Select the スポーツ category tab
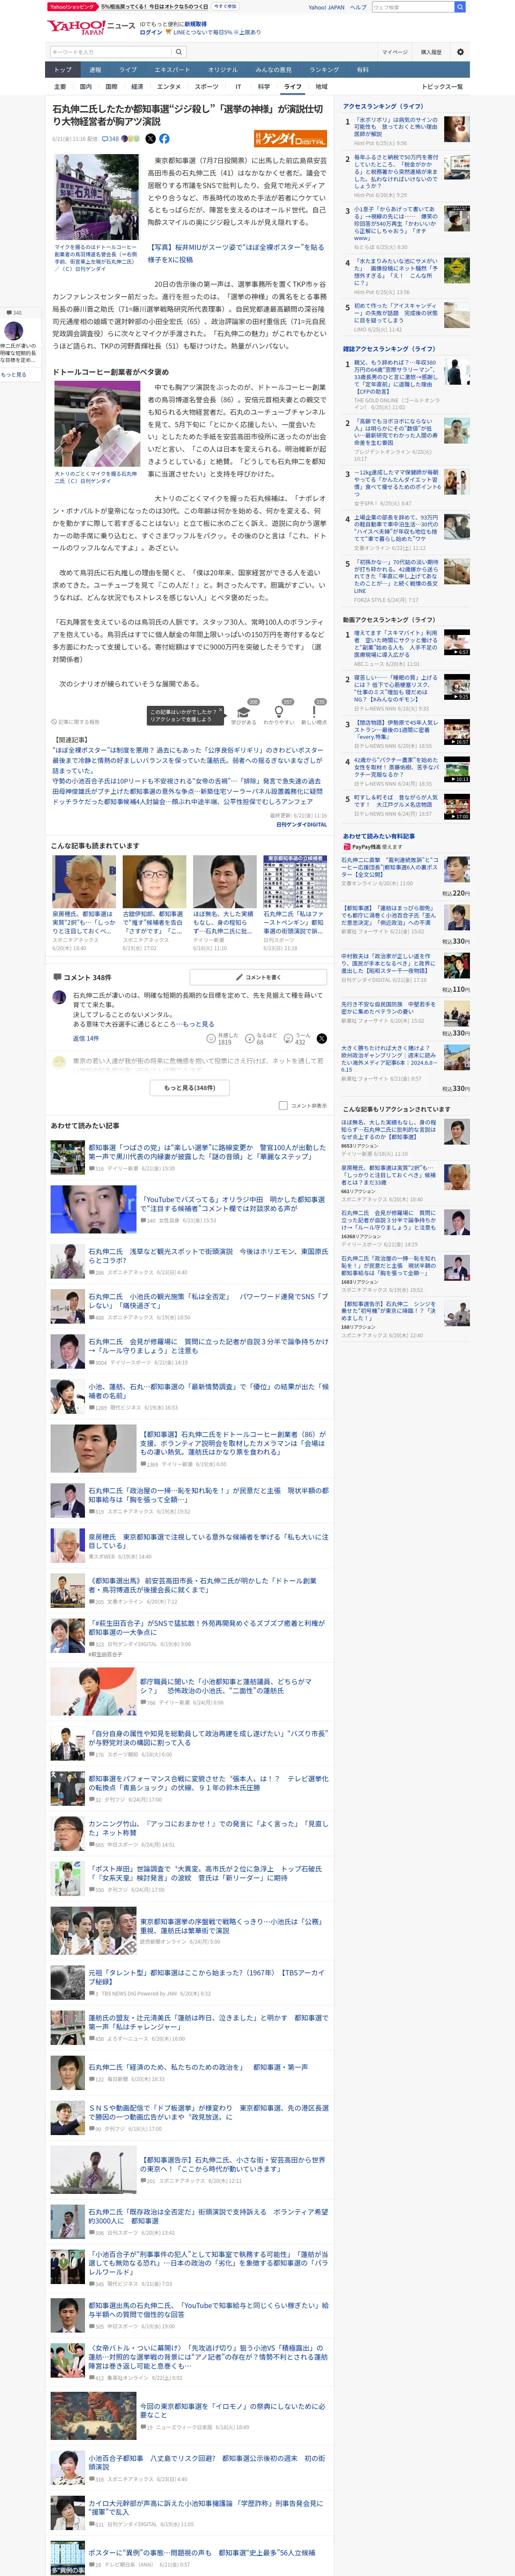 (x=206, y=87)
